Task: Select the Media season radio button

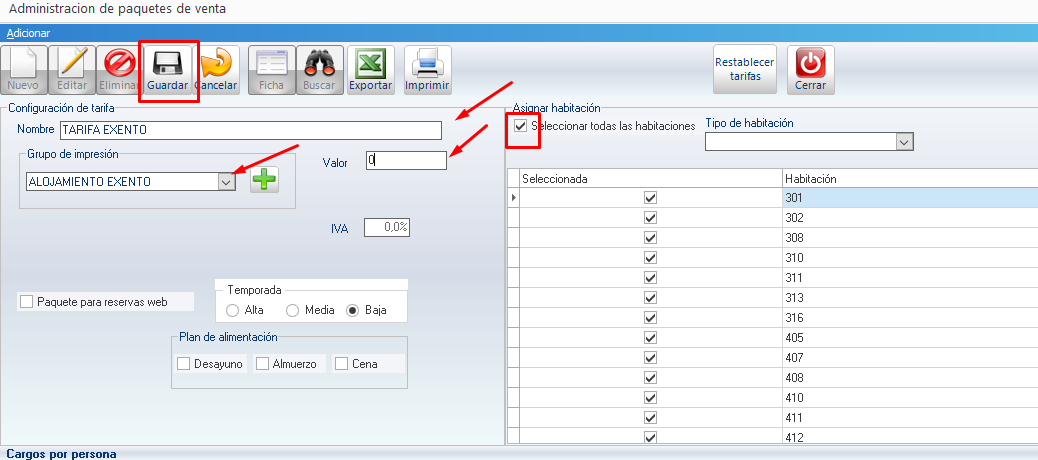Action: pos(293,310)
